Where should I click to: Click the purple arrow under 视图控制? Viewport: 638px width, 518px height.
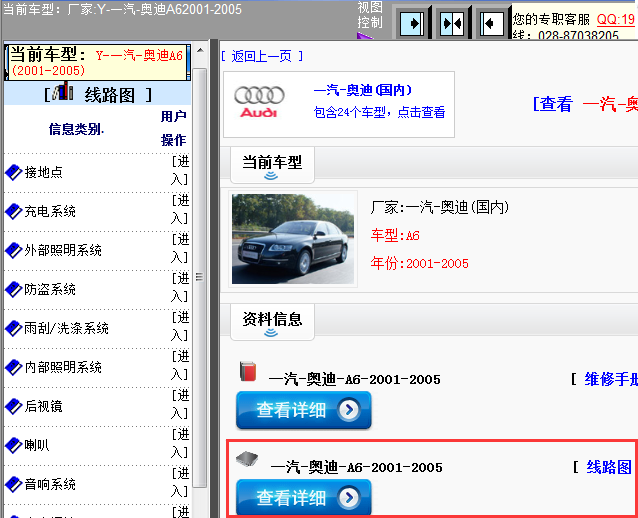tap(365, 36)
